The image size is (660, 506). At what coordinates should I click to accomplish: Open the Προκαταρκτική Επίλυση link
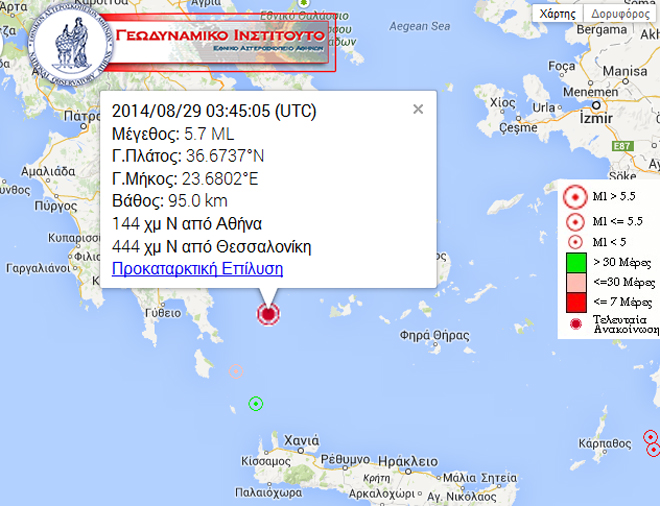[197, 269]
